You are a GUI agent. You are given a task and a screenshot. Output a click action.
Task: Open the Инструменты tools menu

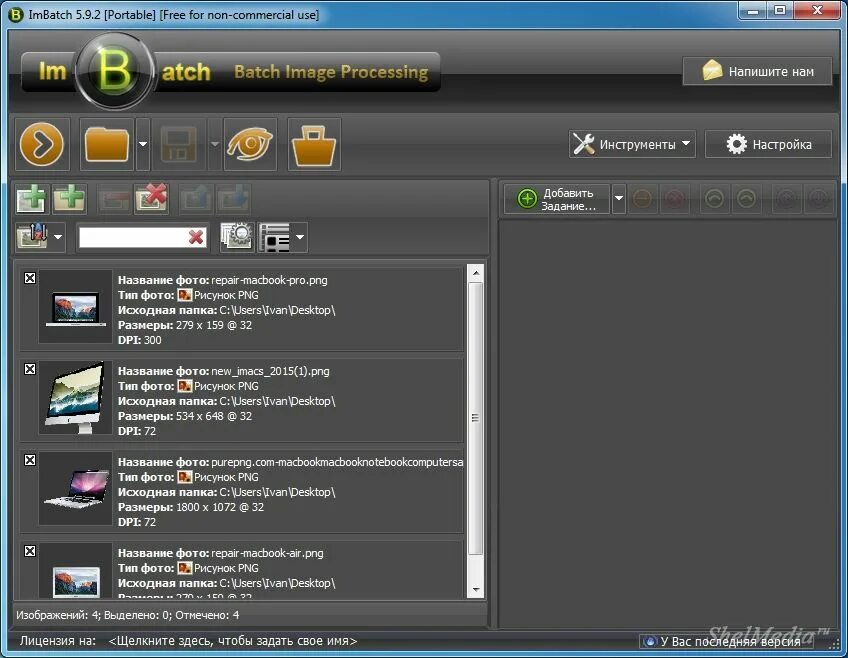pyautogui.click(x=632, y=144)
